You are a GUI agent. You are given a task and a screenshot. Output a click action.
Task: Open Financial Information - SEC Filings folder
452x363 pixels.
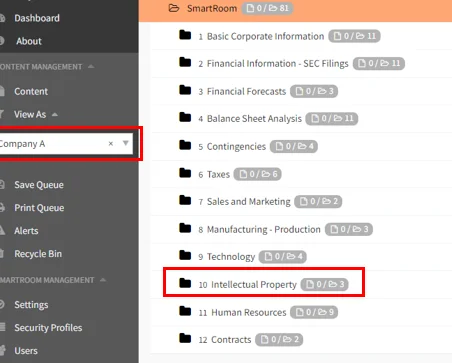click(277, 63)
